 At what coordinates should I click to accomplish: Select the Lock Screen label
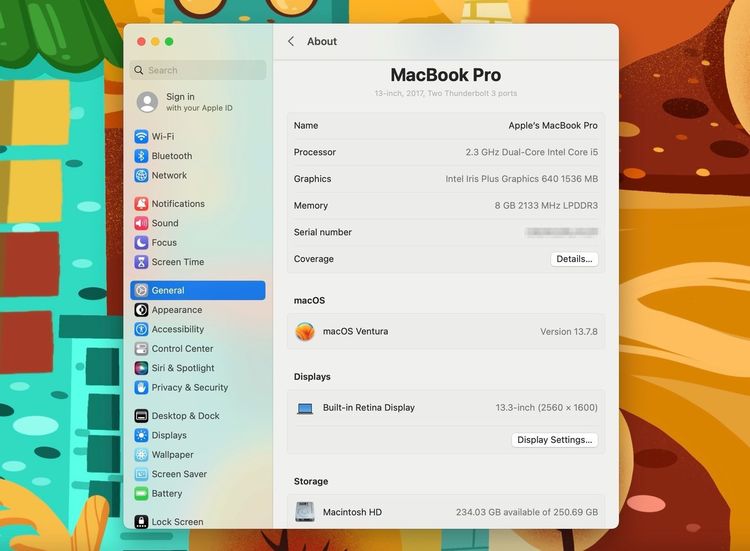pos(177,522)
